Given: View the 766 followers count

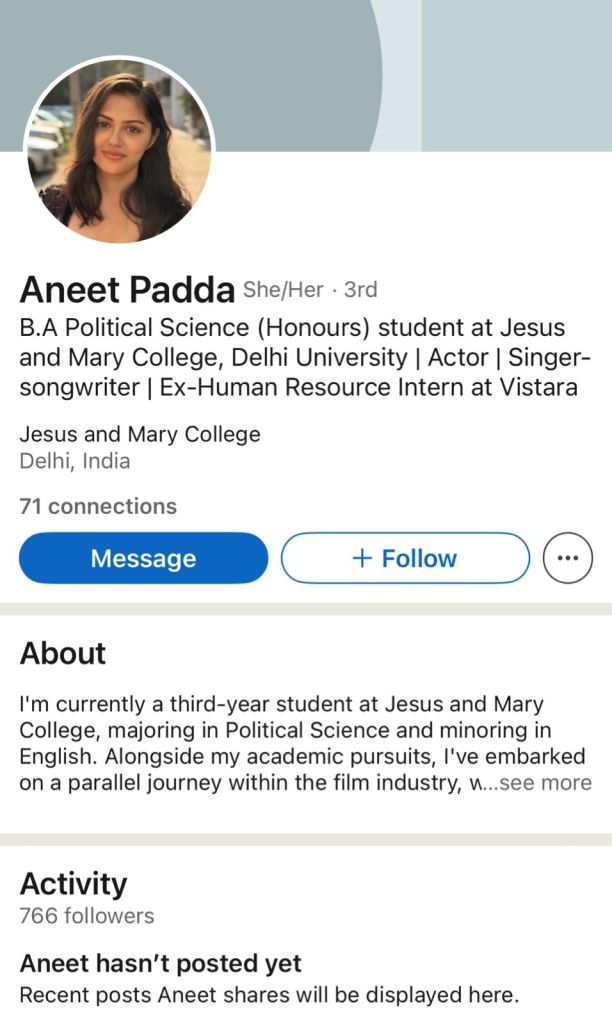Looking at the screenshot, I should click(87, 916).
